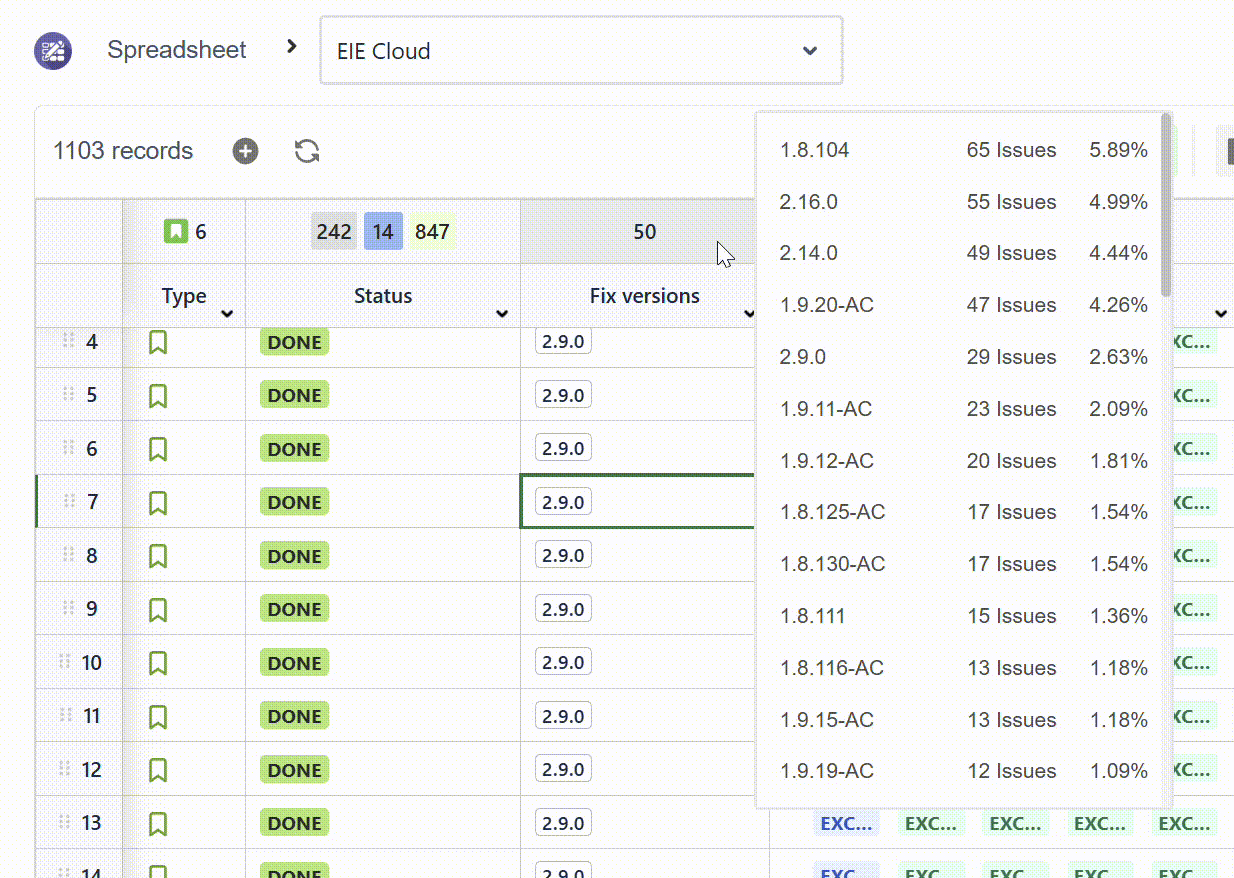Click the bookmark type icon in row 12
This screenshot has width=1234, height=878.
[158, 770]
